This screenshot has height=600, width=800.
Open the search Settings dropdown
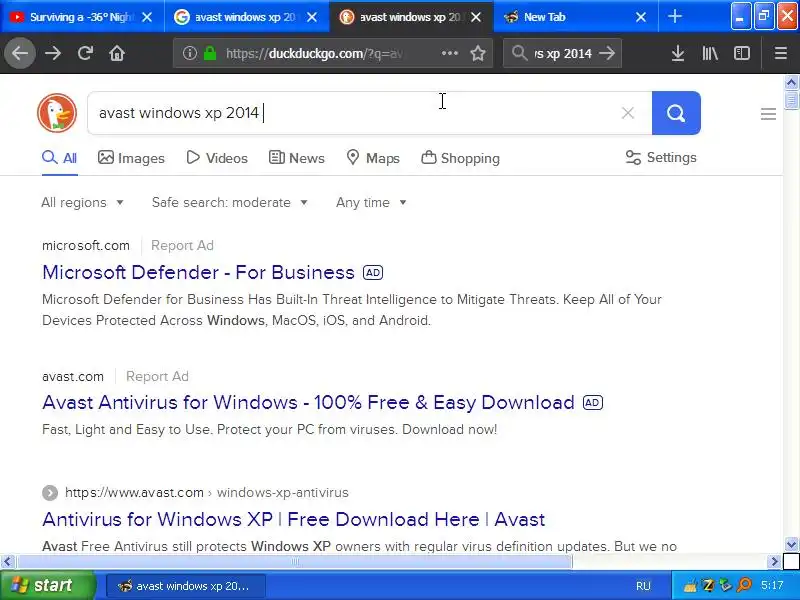pyautogui.click(x=661, y=158)
